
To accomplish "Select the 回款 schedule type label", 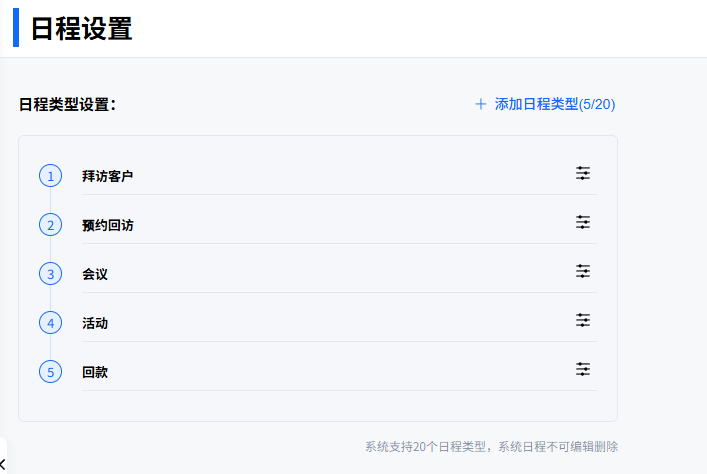I will tap(95, 372).
